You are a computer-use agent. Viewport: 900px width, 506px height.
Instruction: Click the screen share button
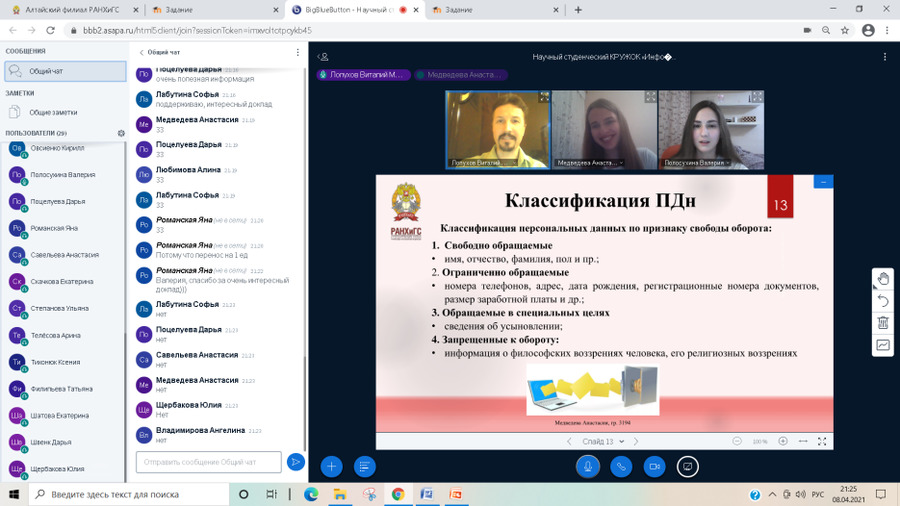688,466
